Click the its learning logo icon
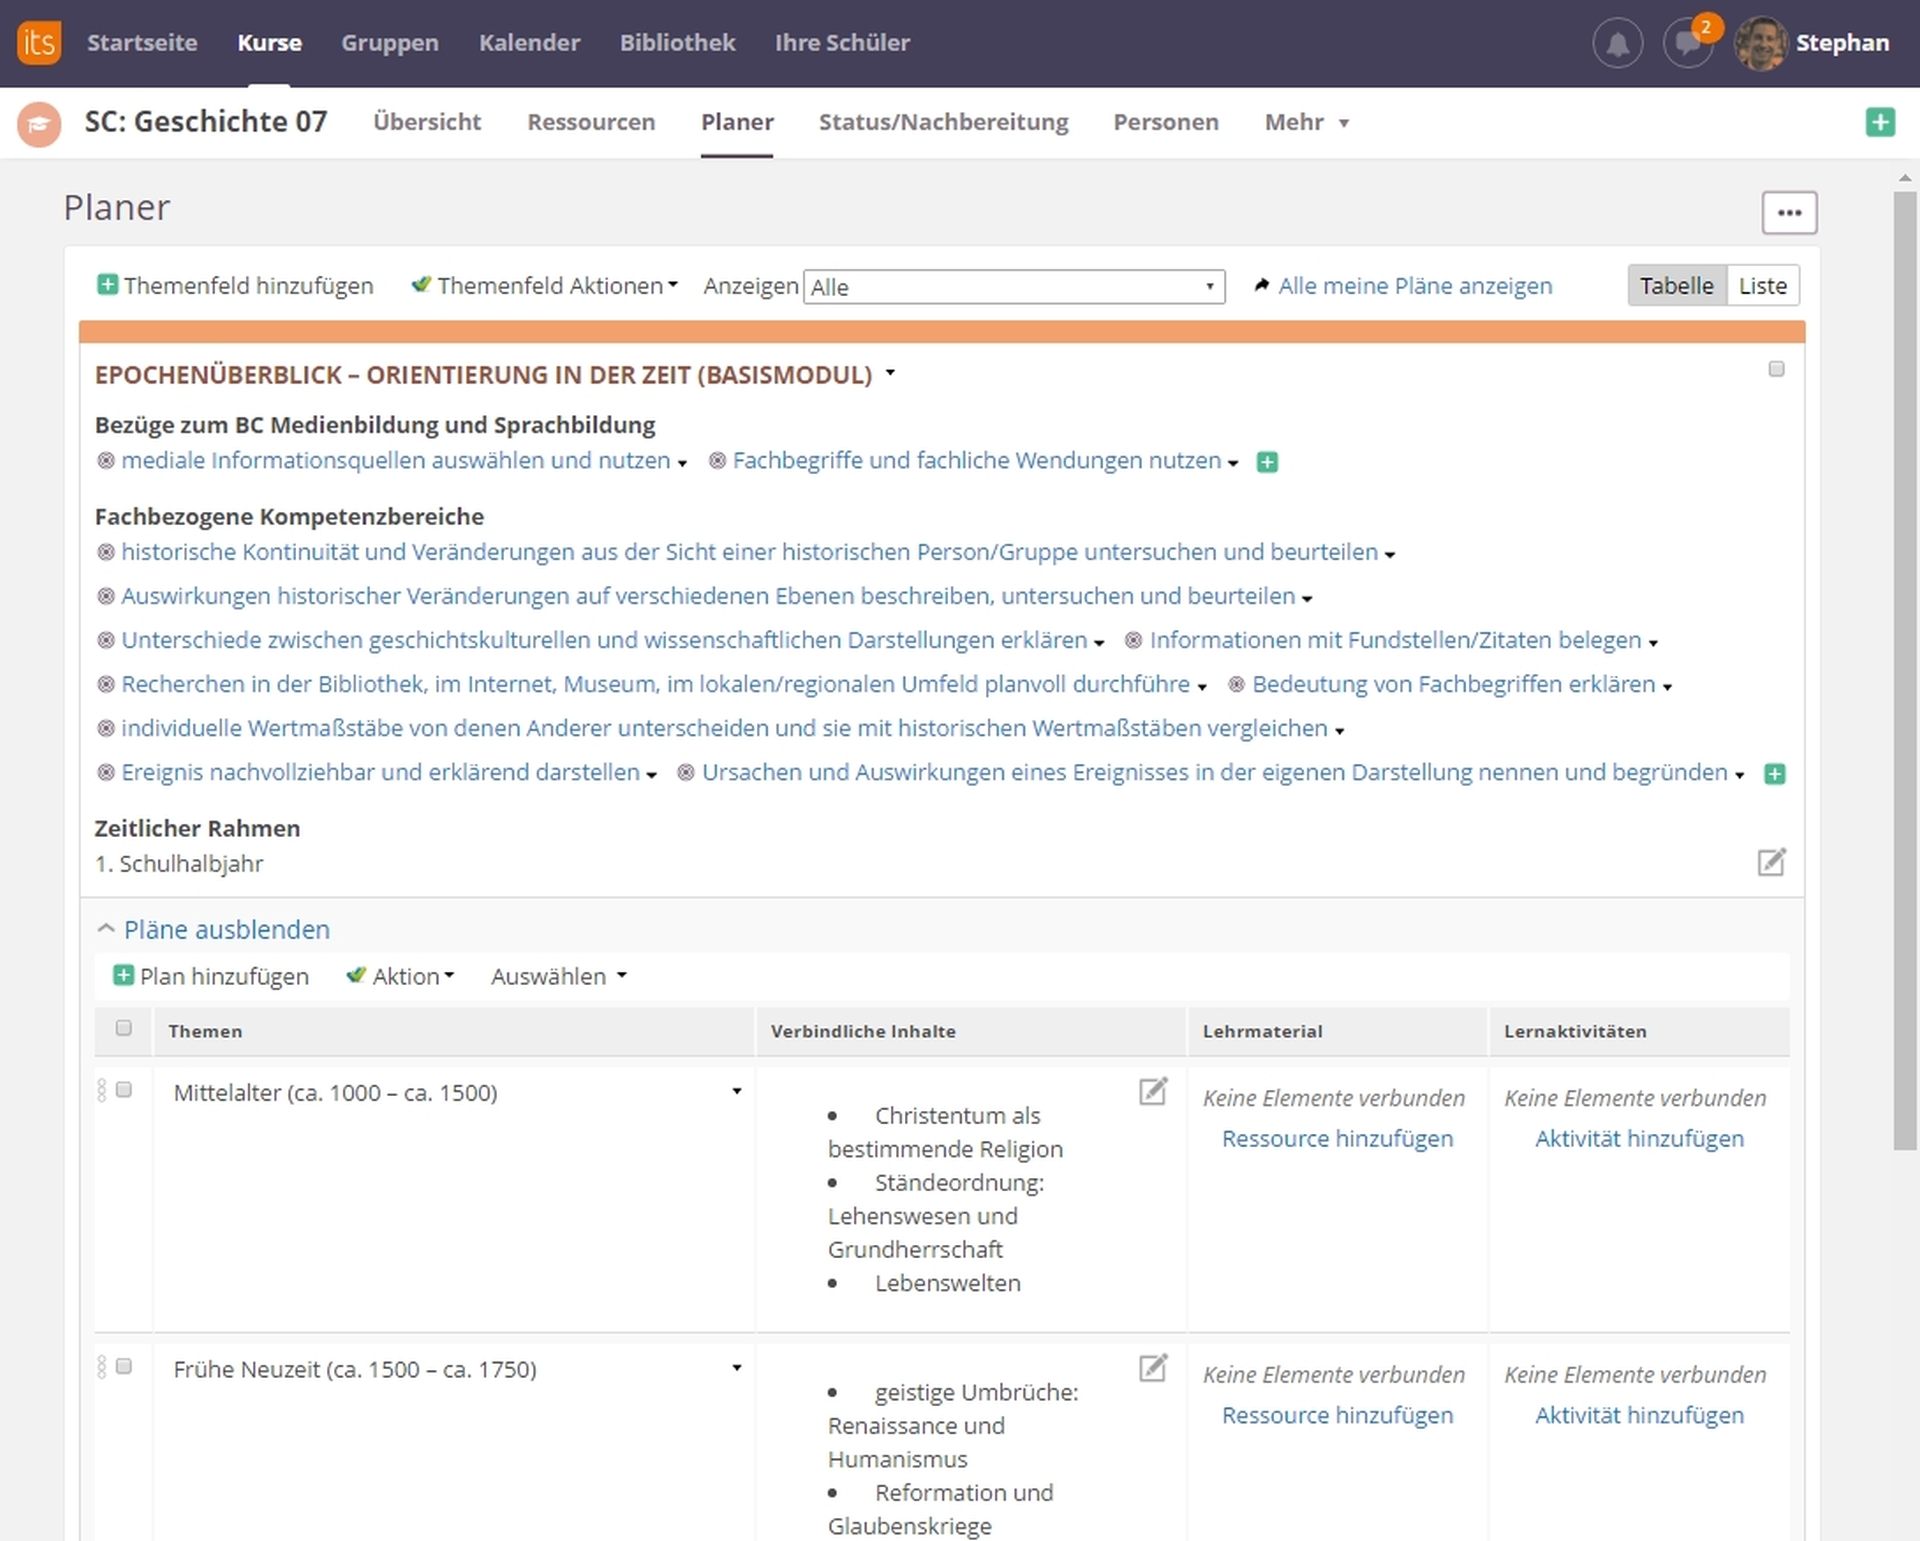The image size is (1920, 1541). (x=39, y=43)
